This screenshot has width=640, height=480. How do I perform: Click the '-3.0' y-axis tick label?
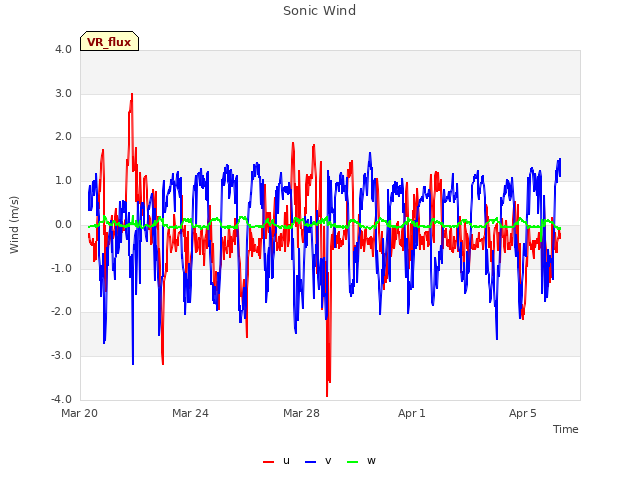point(61,356)
